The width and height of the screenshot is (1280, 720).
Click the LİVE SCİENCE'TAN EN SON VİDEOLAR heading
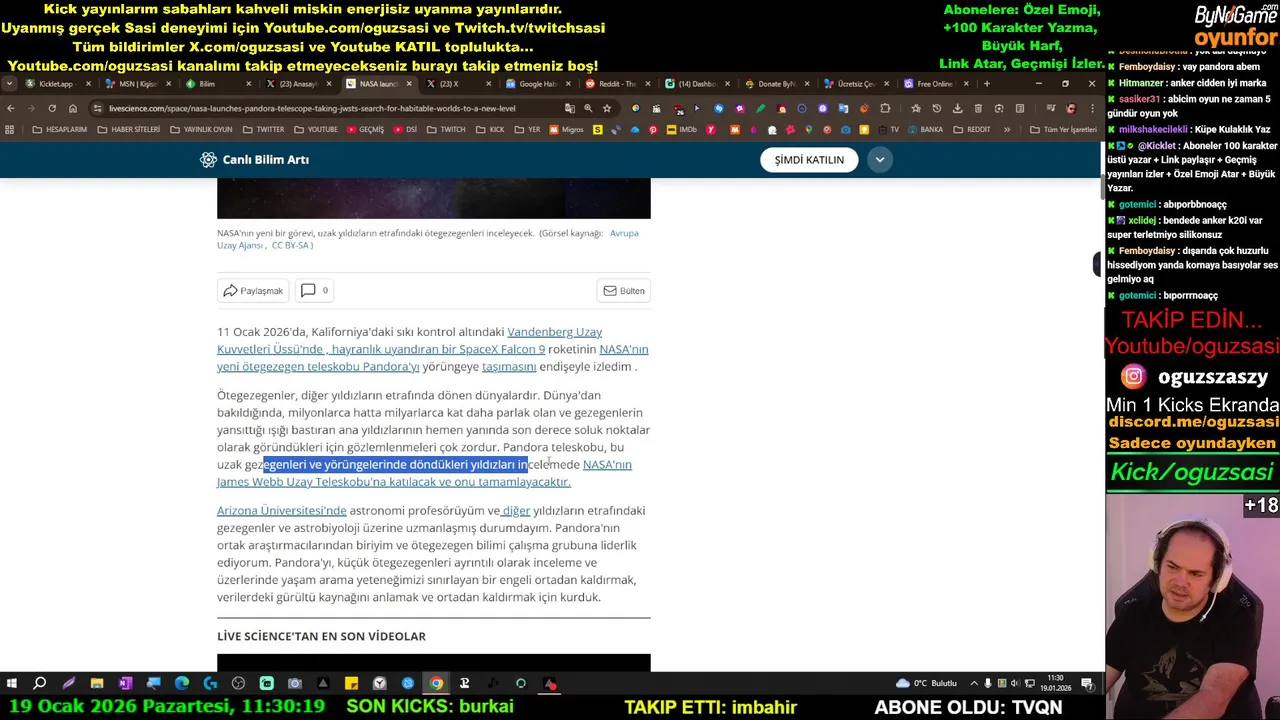[x=321, y=636]
